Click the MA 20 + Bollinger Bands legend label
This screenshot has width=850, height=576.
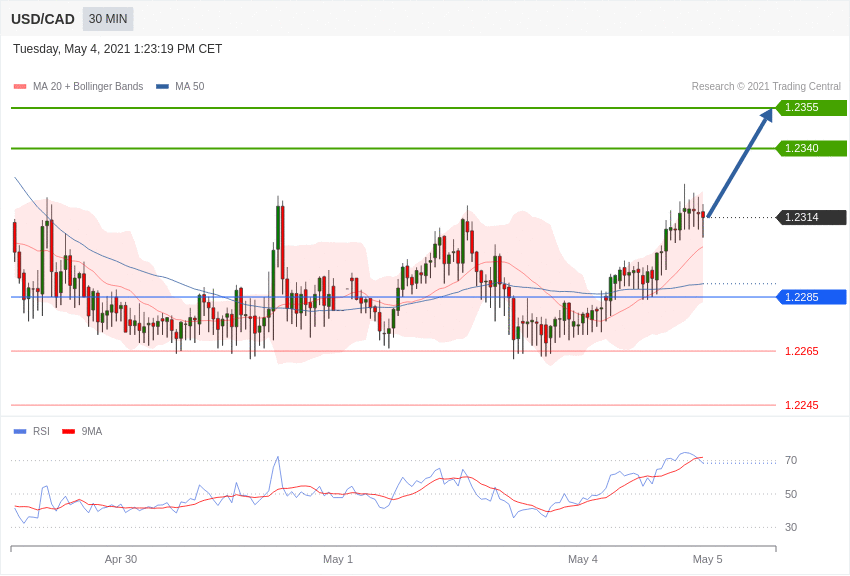click(x=88, y=87)
